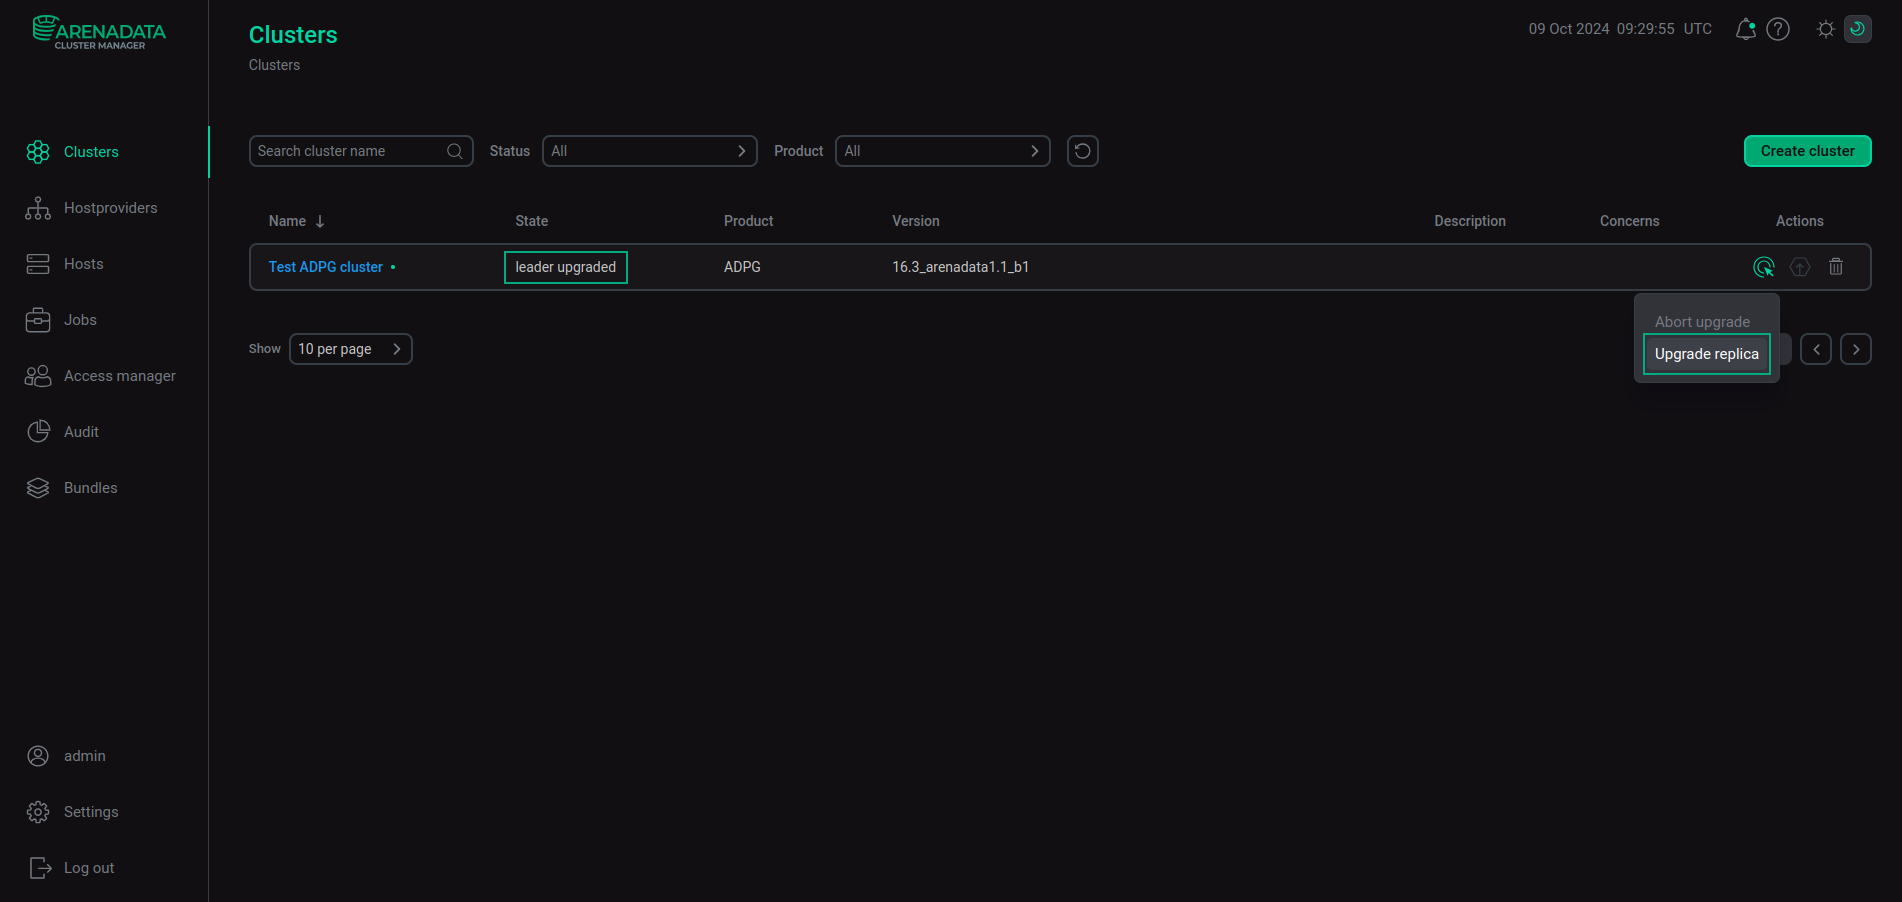Click the Product column header

(x=749, y=221)
